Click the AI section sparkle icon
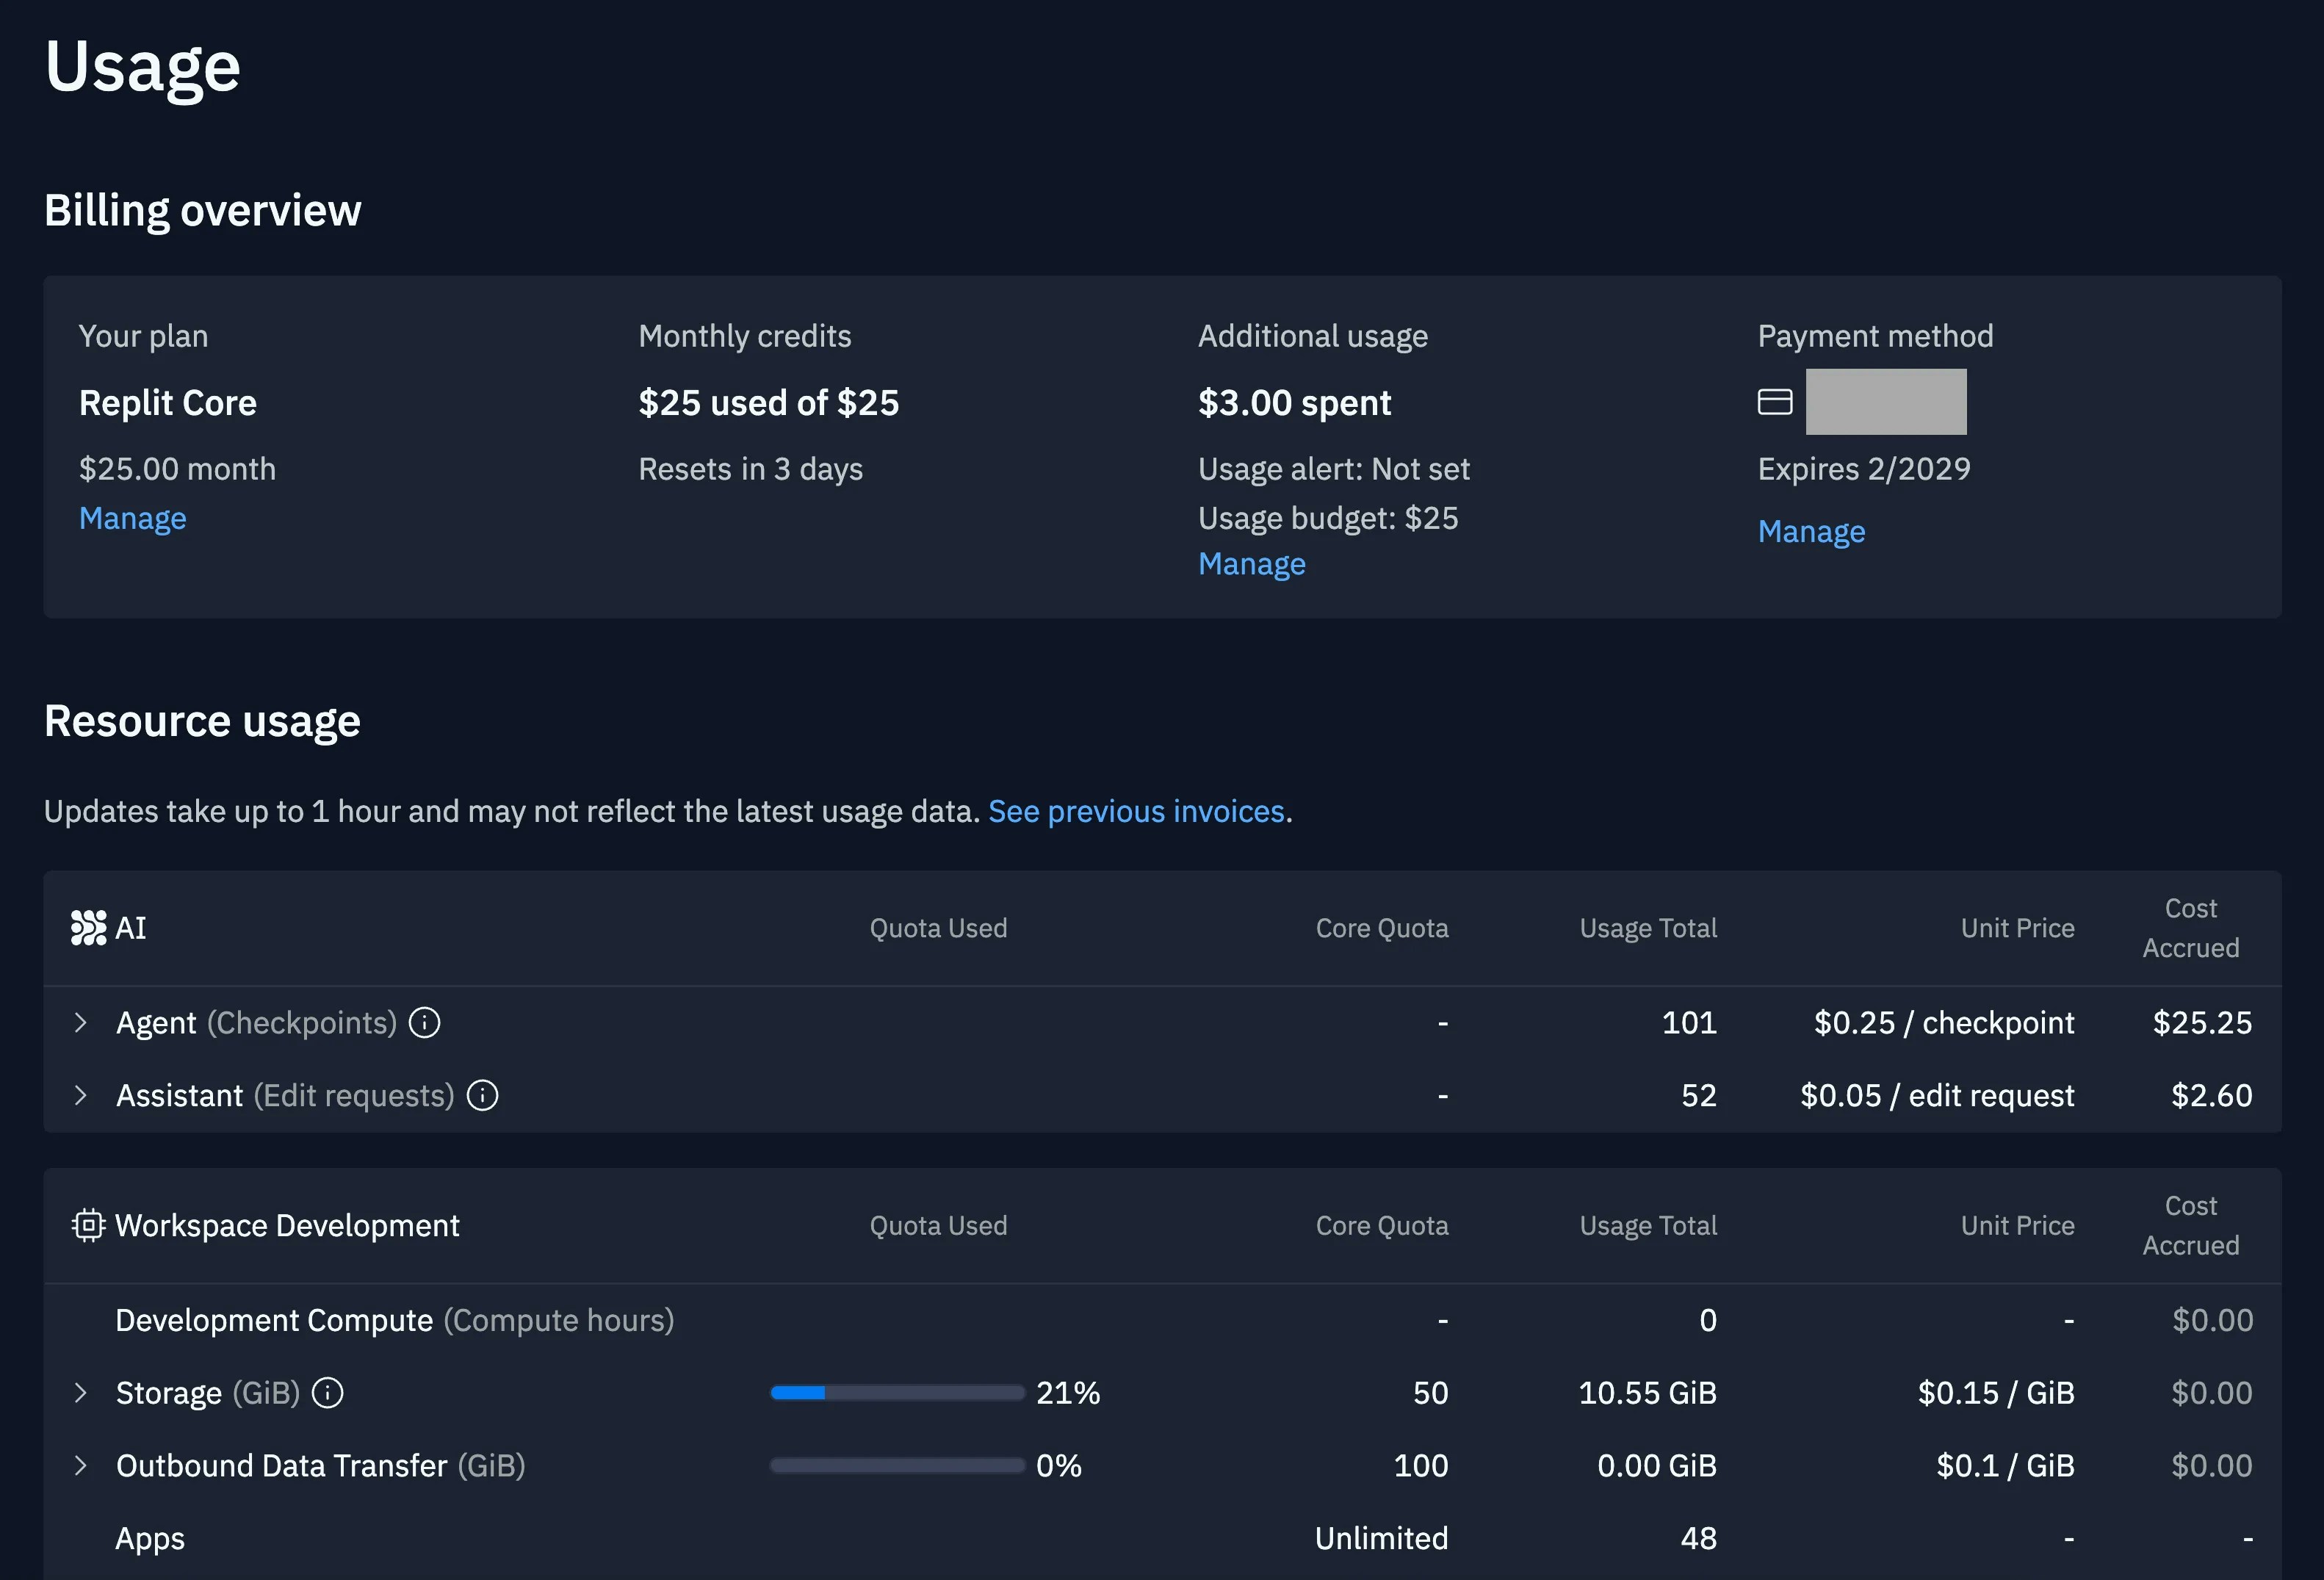The image size is (2324, 1580). [x=88, y=928]
